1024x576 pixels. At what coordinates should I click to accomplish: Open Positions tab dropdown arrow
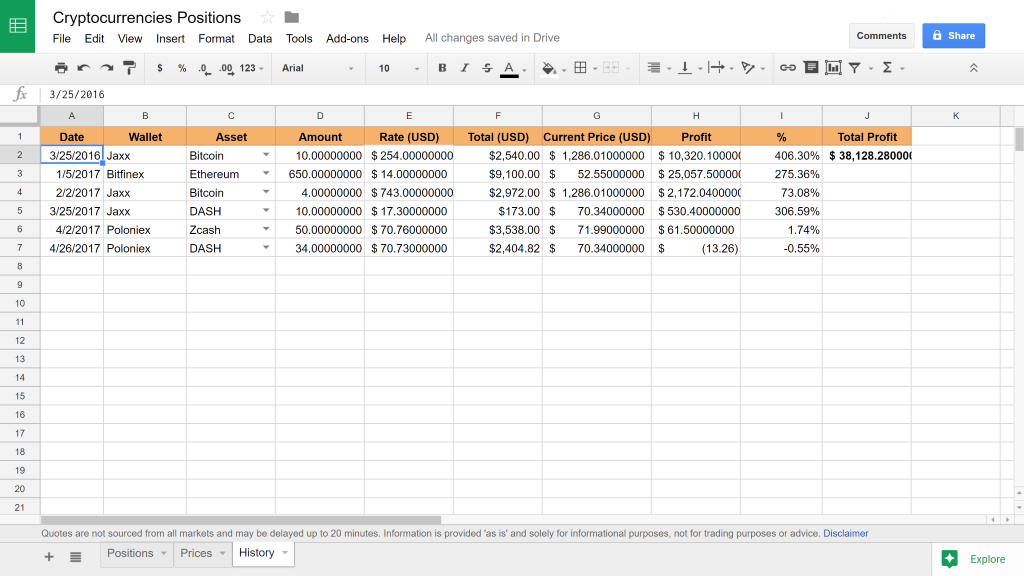pos(164,553)
